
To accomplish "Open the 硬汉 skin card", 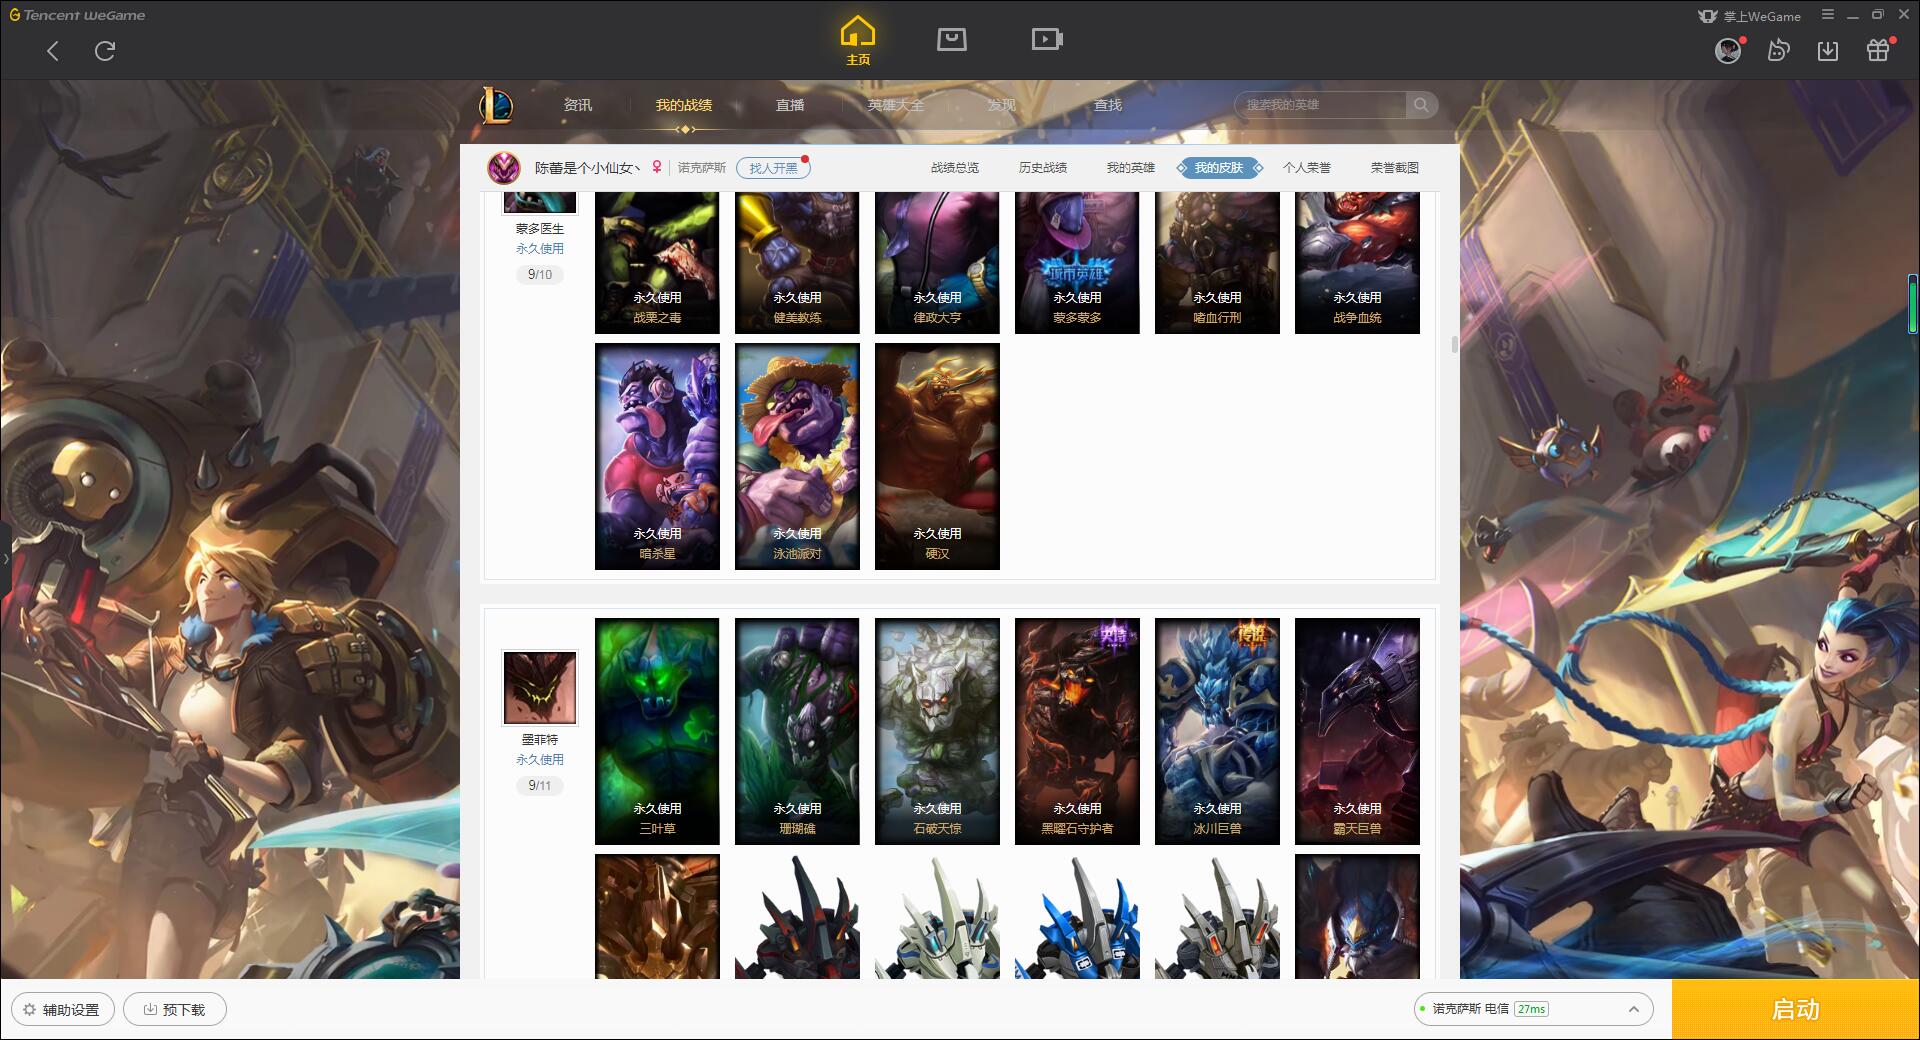I will coord(937,457).
